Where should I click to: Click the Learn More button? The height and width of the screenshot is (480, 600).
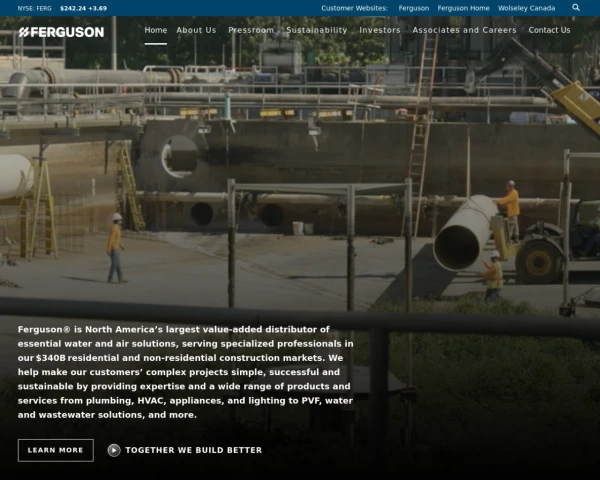[x=55, y=450]
